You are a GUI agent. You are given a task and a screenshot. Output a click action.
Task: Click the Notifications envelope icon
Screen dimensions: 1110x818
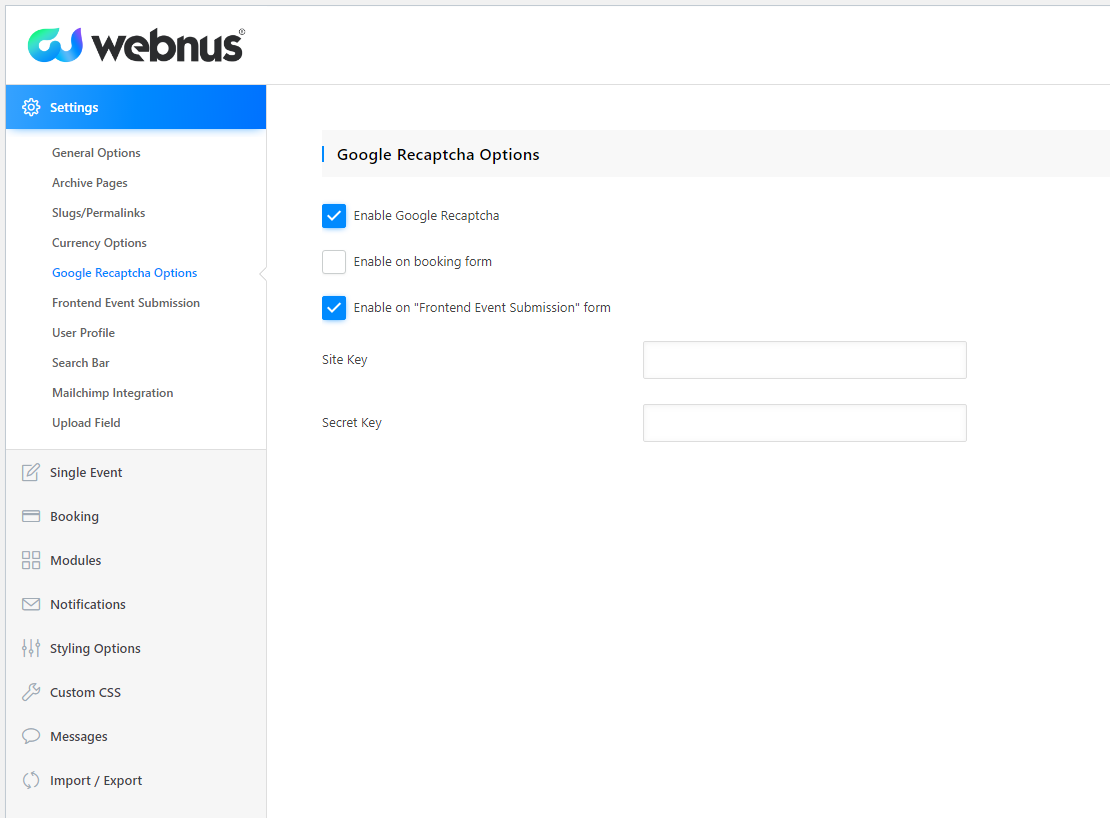(31, 604)
